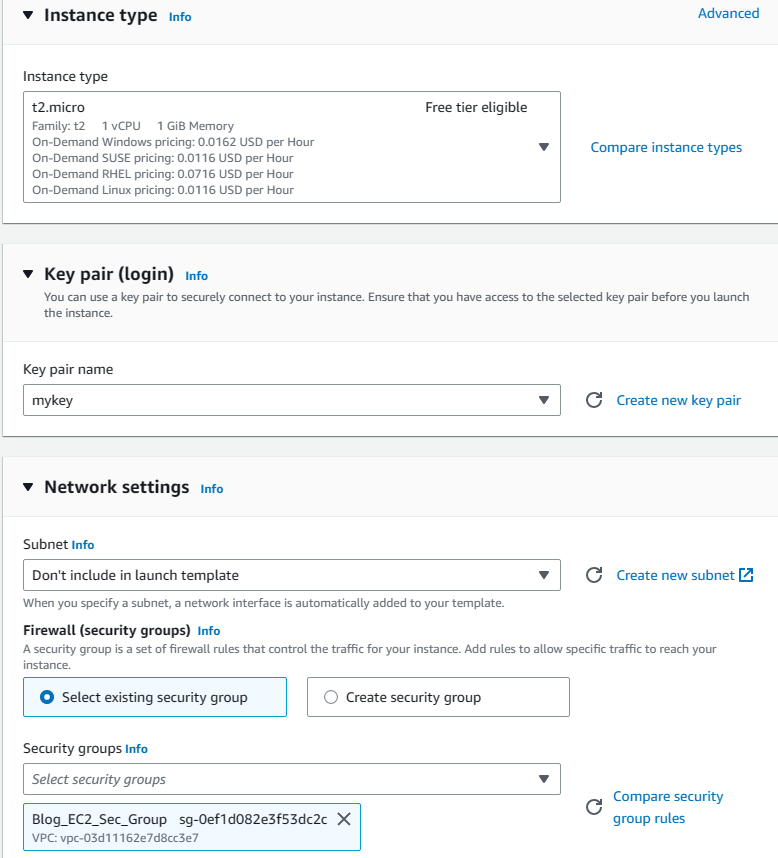Click refresh icon beside Security groups

coord(594,807)
